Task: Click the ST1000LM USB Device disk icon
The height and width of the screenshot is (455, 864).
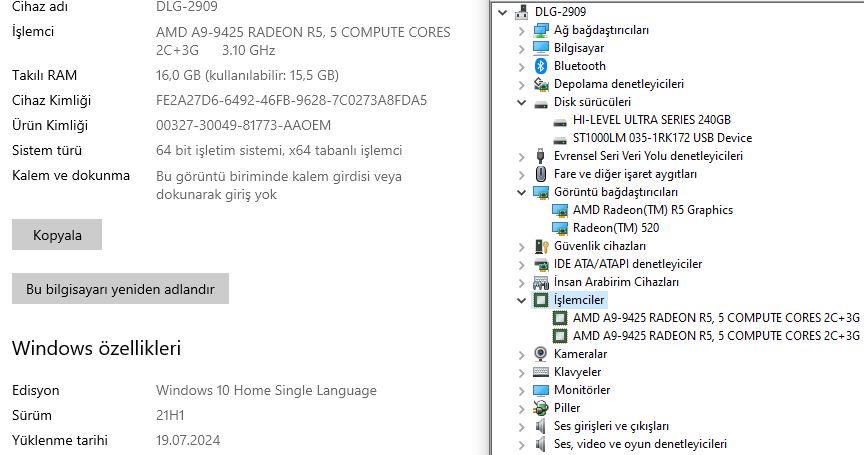Action: [560, 139]
